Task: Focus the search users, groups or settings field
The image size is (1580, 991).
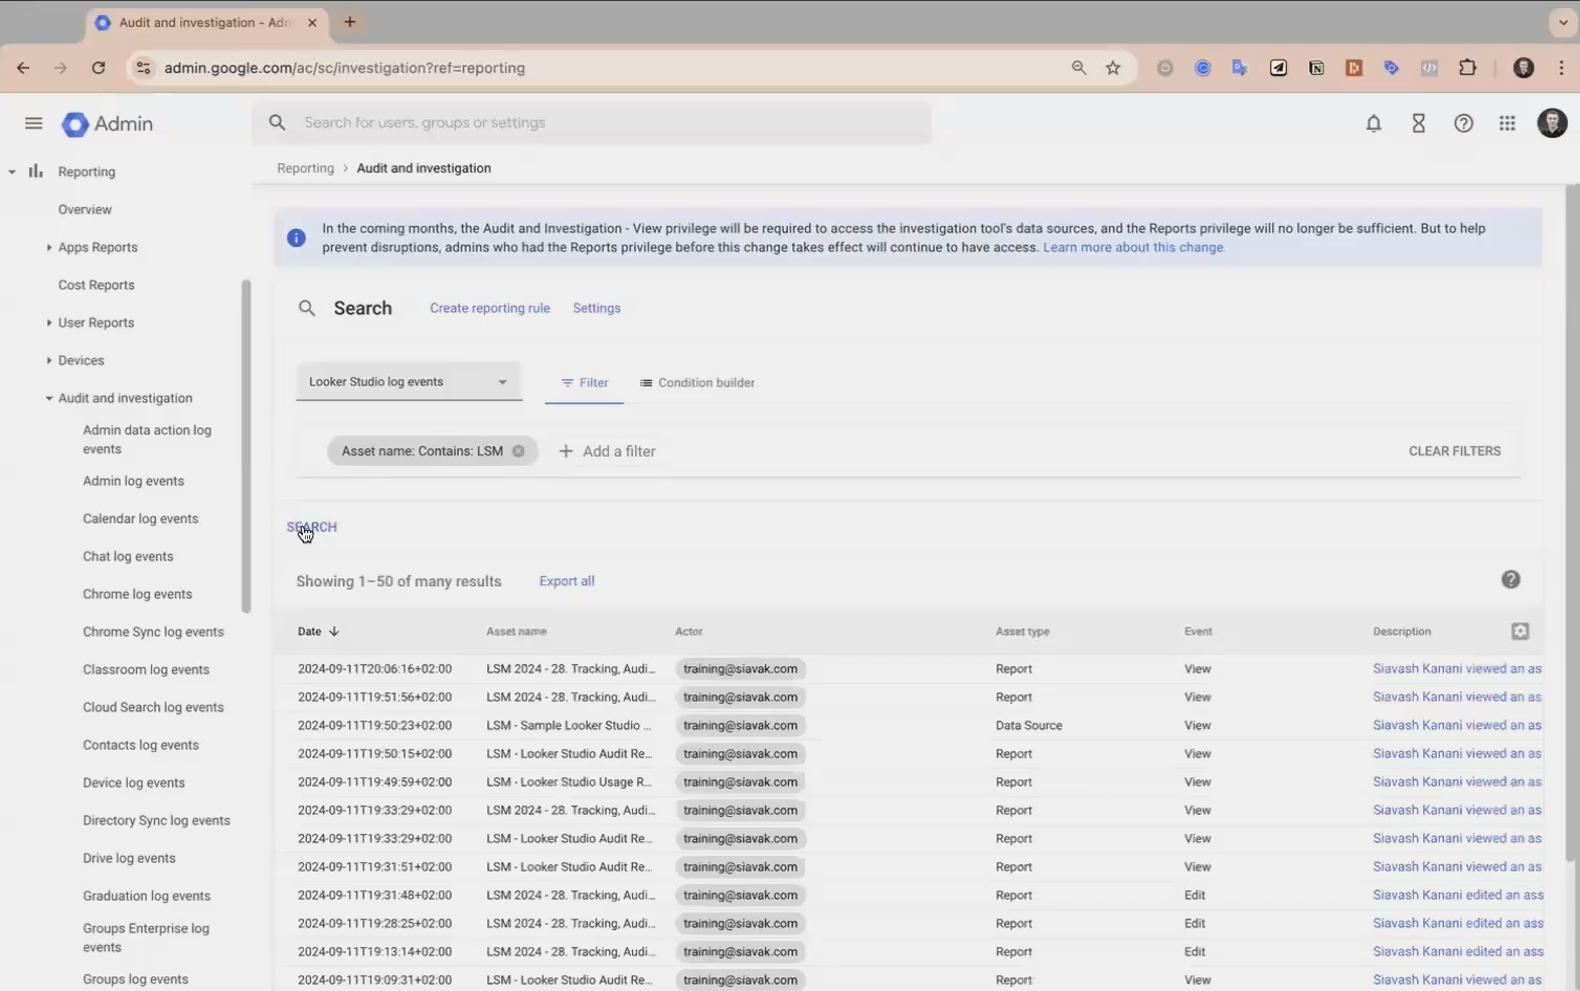Action: pos(592,123)
